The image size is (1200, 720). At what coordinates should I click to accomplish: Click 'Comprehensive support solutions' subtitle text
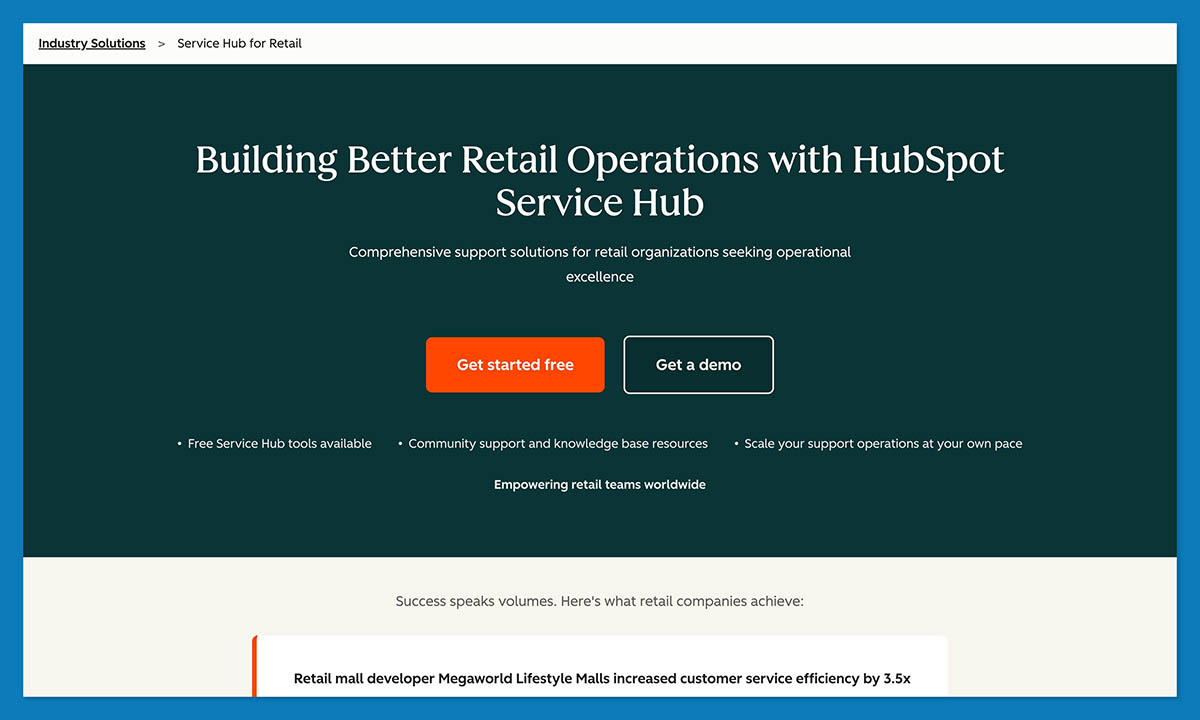pyautogui.click(x=600, y=264)
